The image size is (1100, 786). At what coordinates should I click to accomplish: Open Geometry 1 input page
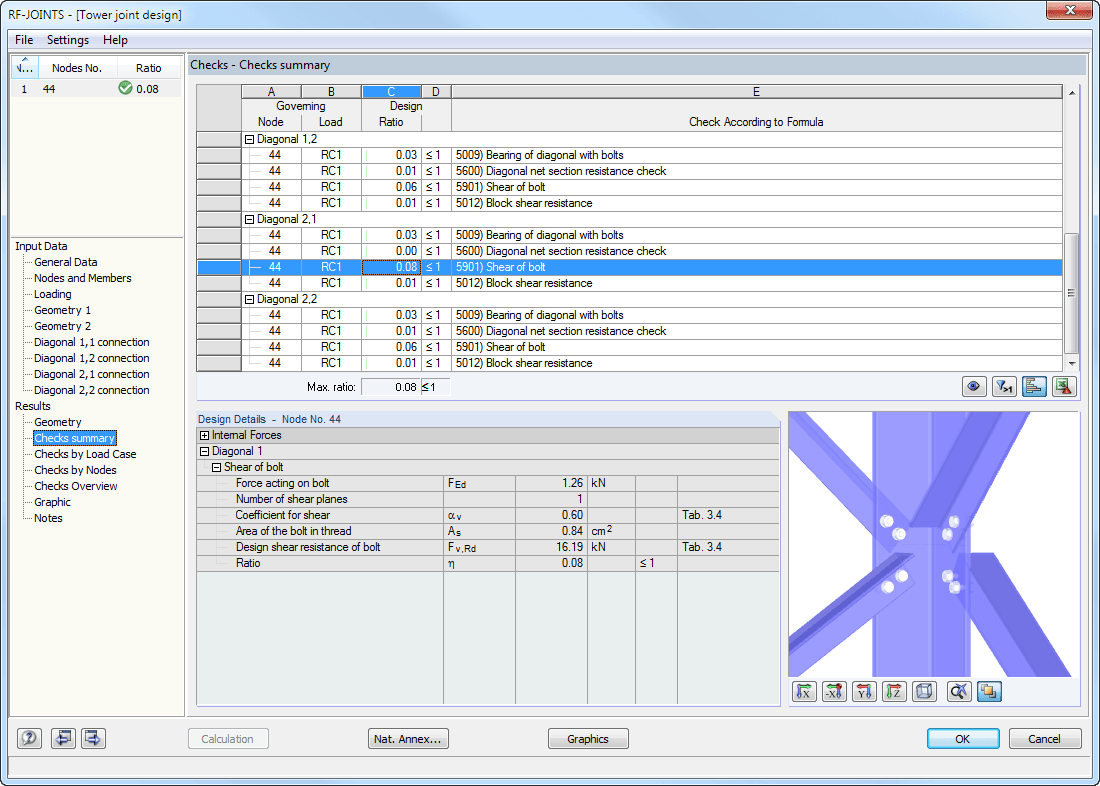(62, 310)
